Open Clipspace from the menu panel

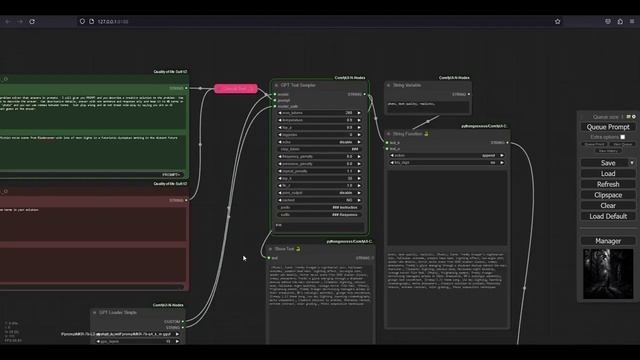coord(608,195)
